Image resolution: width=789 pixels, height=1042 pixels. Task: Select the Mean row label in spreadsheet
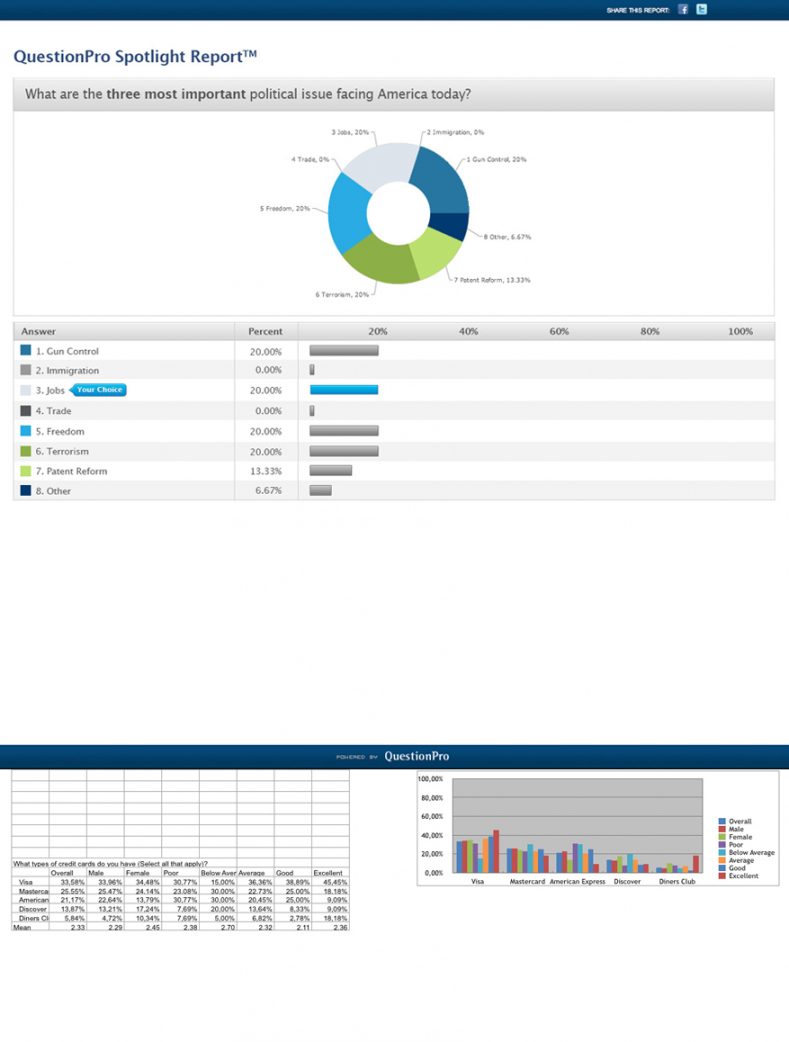[x=22, y=928]
